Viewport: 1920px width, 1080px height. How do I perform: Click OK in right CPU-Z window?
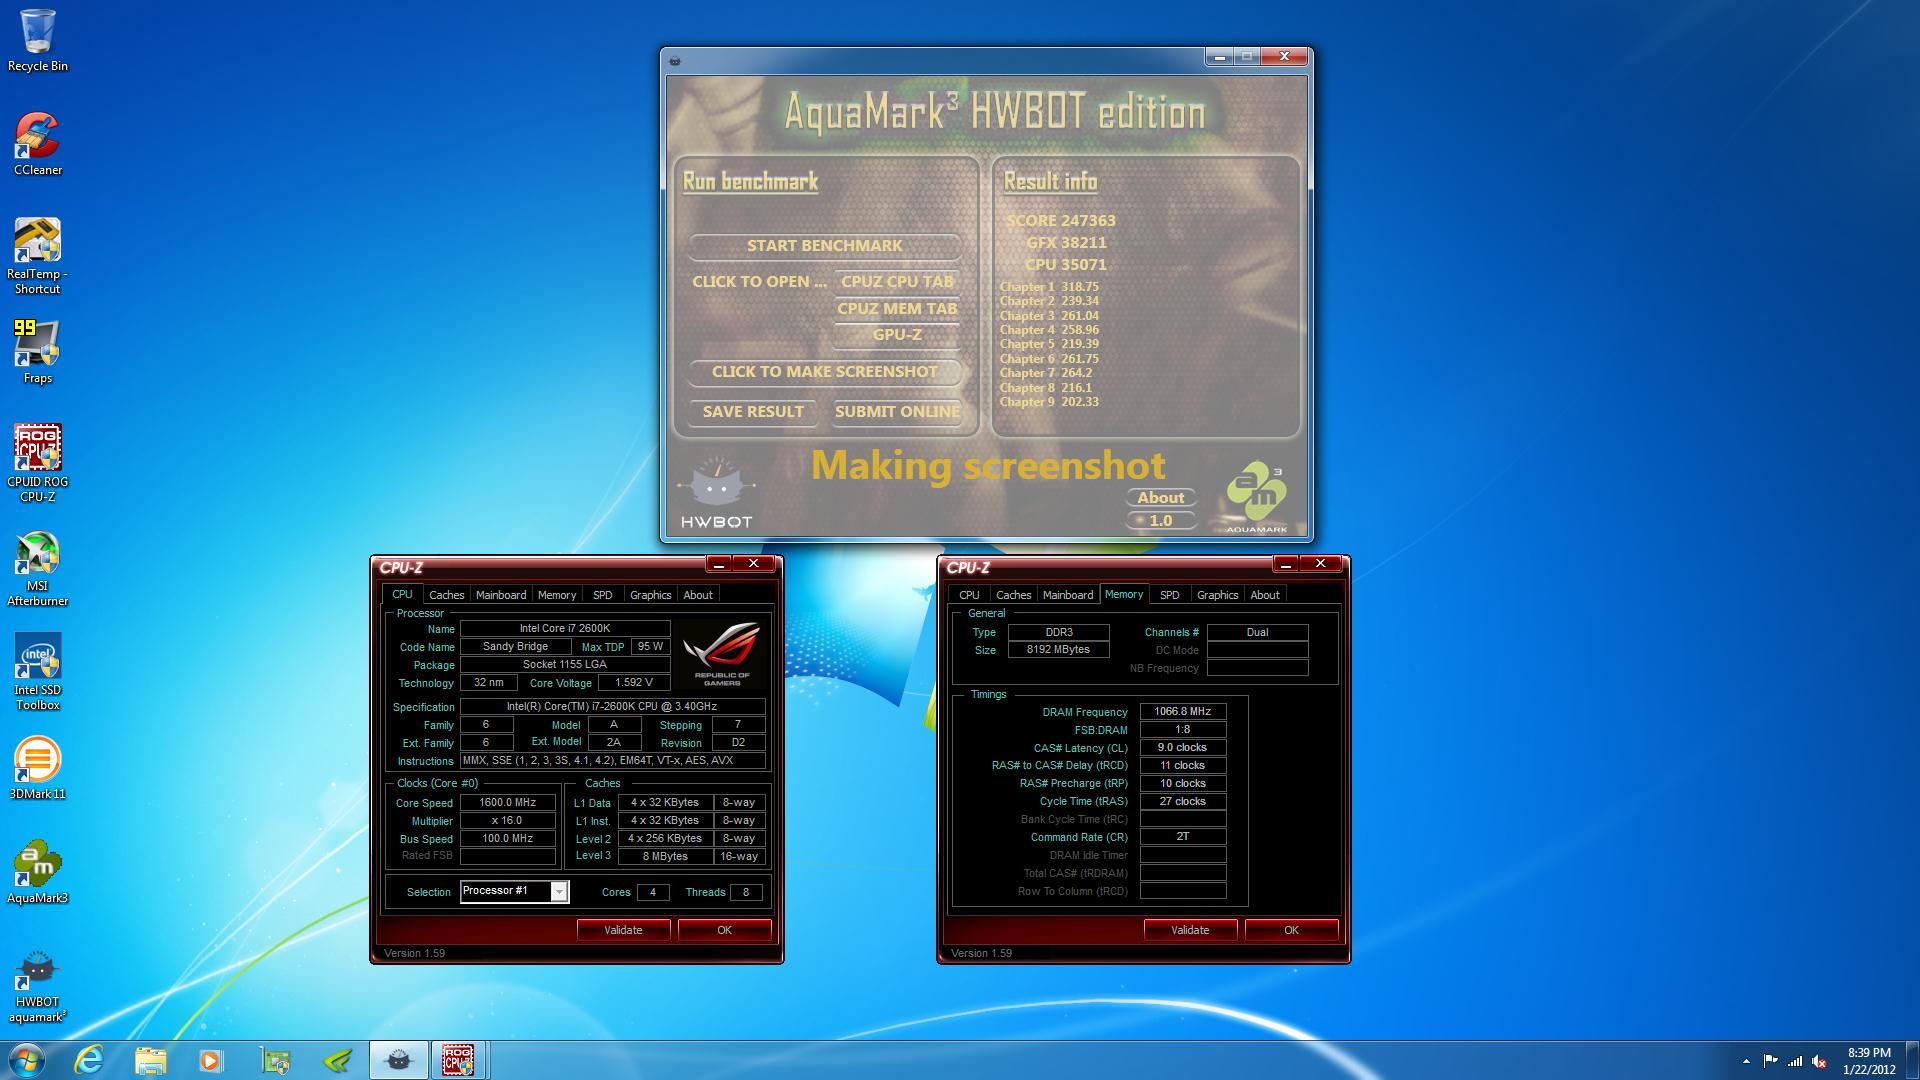[1291, 930]
